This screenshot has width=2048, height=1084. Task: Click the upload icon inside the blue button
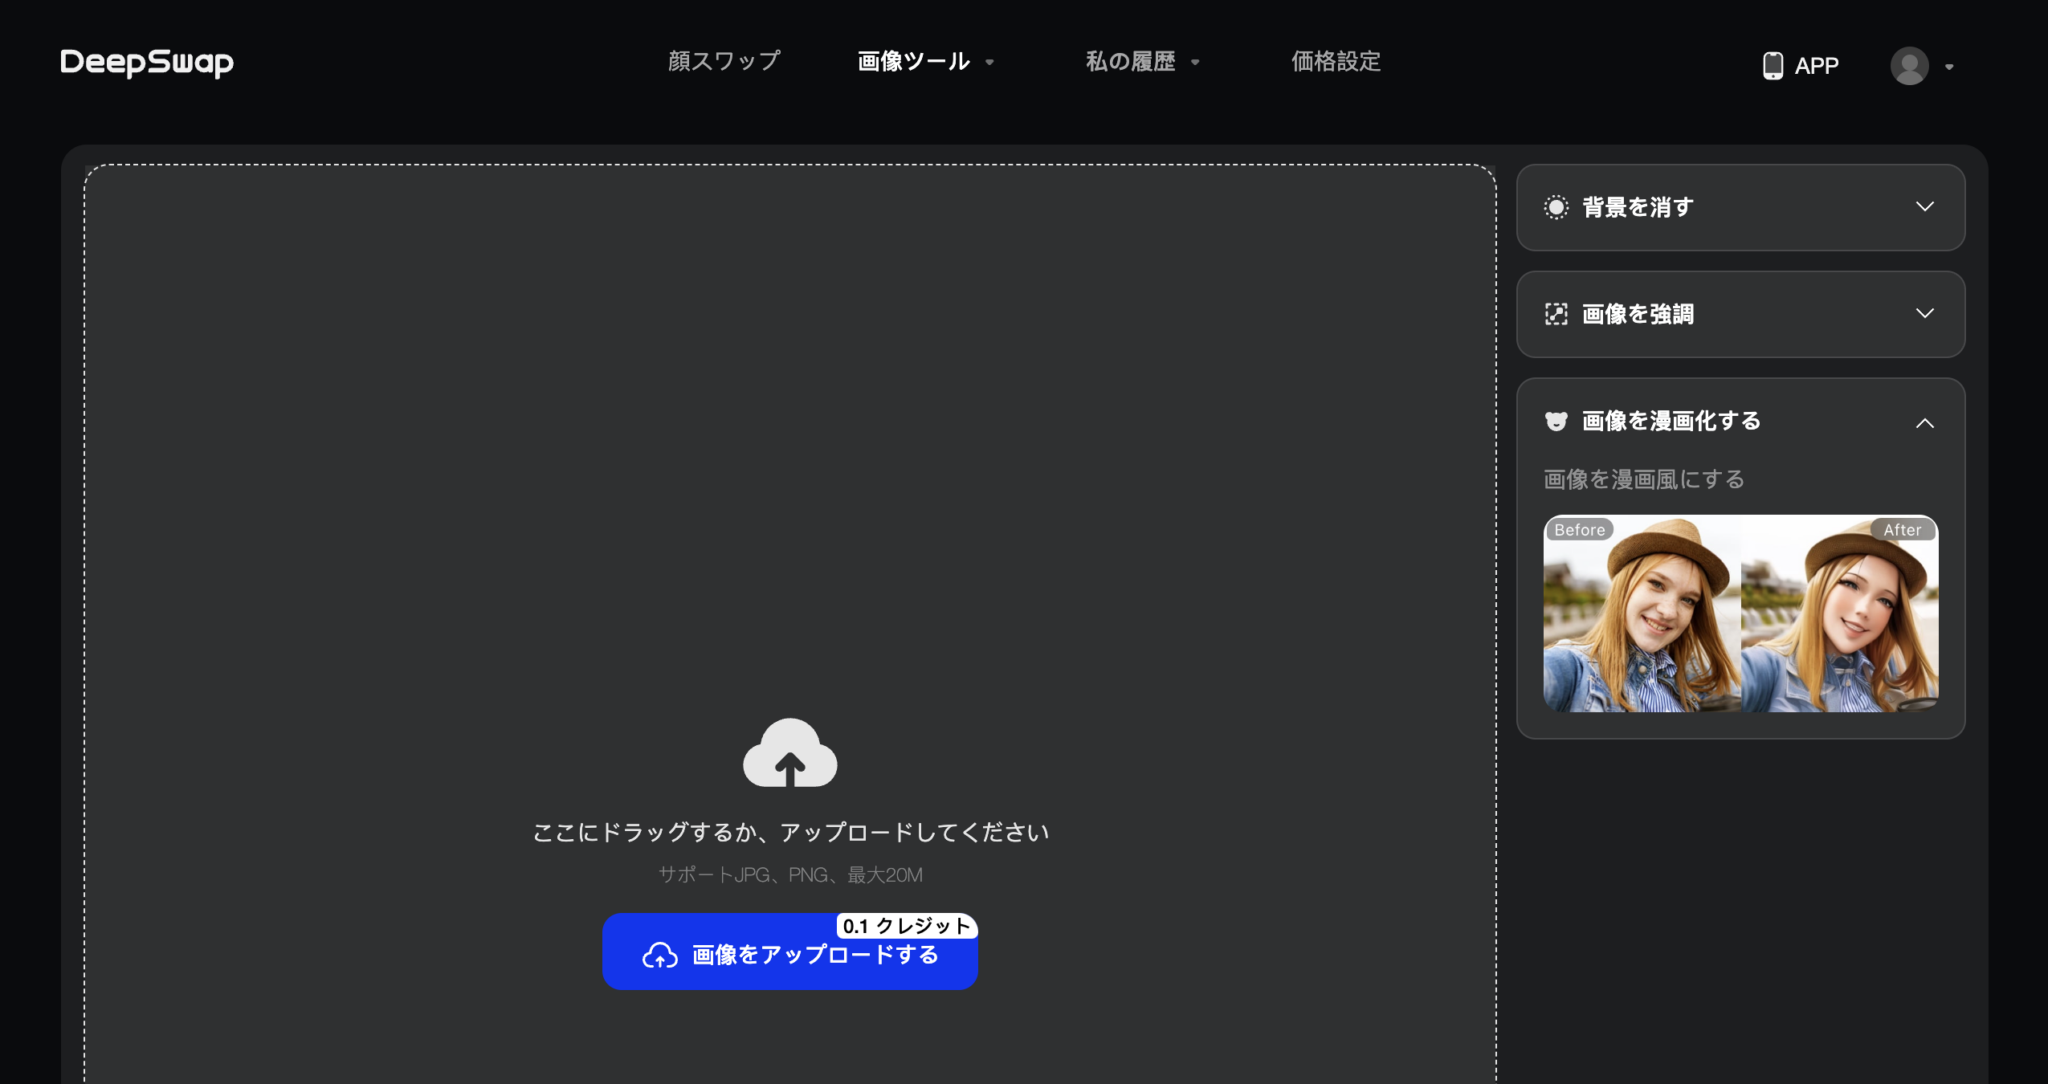660,956
